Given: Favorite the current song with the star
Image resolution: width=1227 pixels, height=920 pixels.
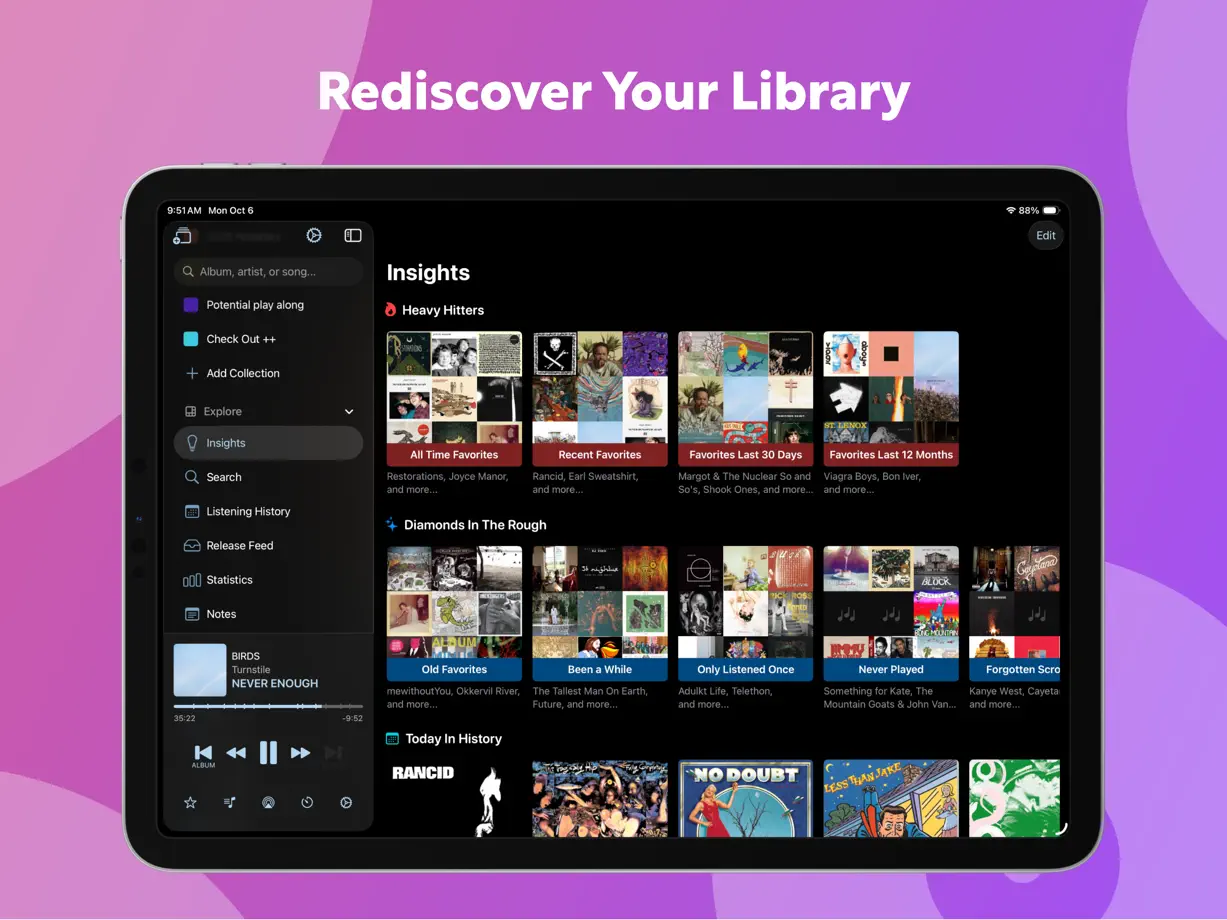Looking at the screenshot, I should (x=190, y=803).
